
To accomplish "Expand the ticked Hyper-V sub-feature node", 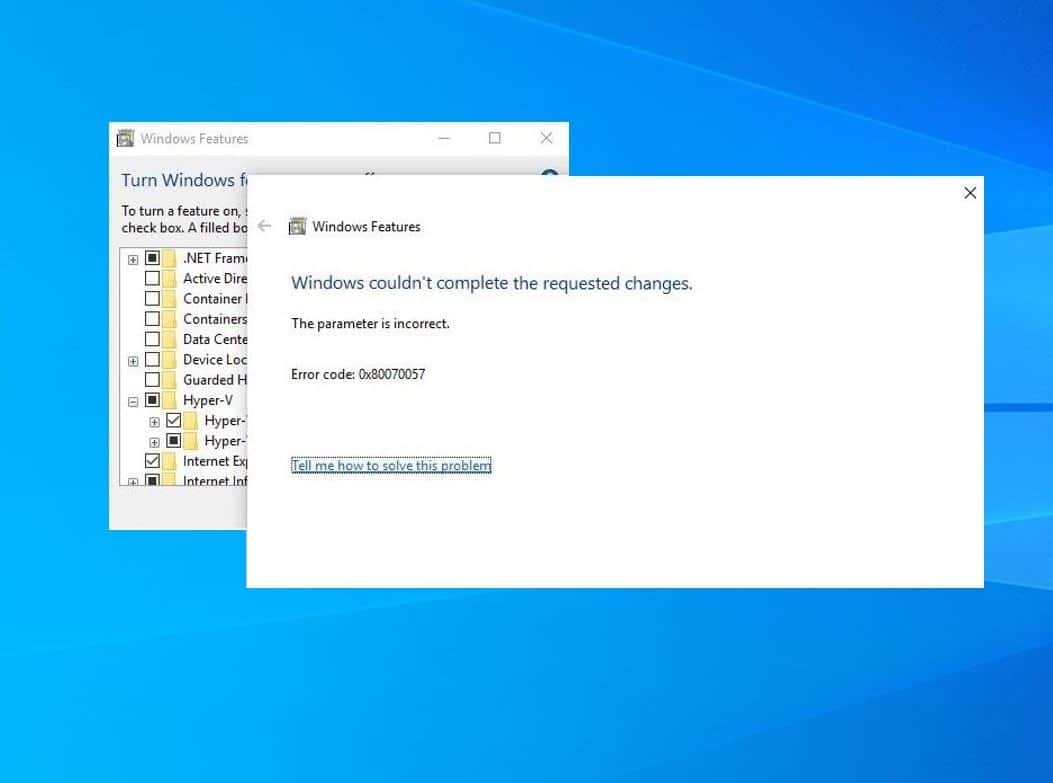I will click(154, 422).
